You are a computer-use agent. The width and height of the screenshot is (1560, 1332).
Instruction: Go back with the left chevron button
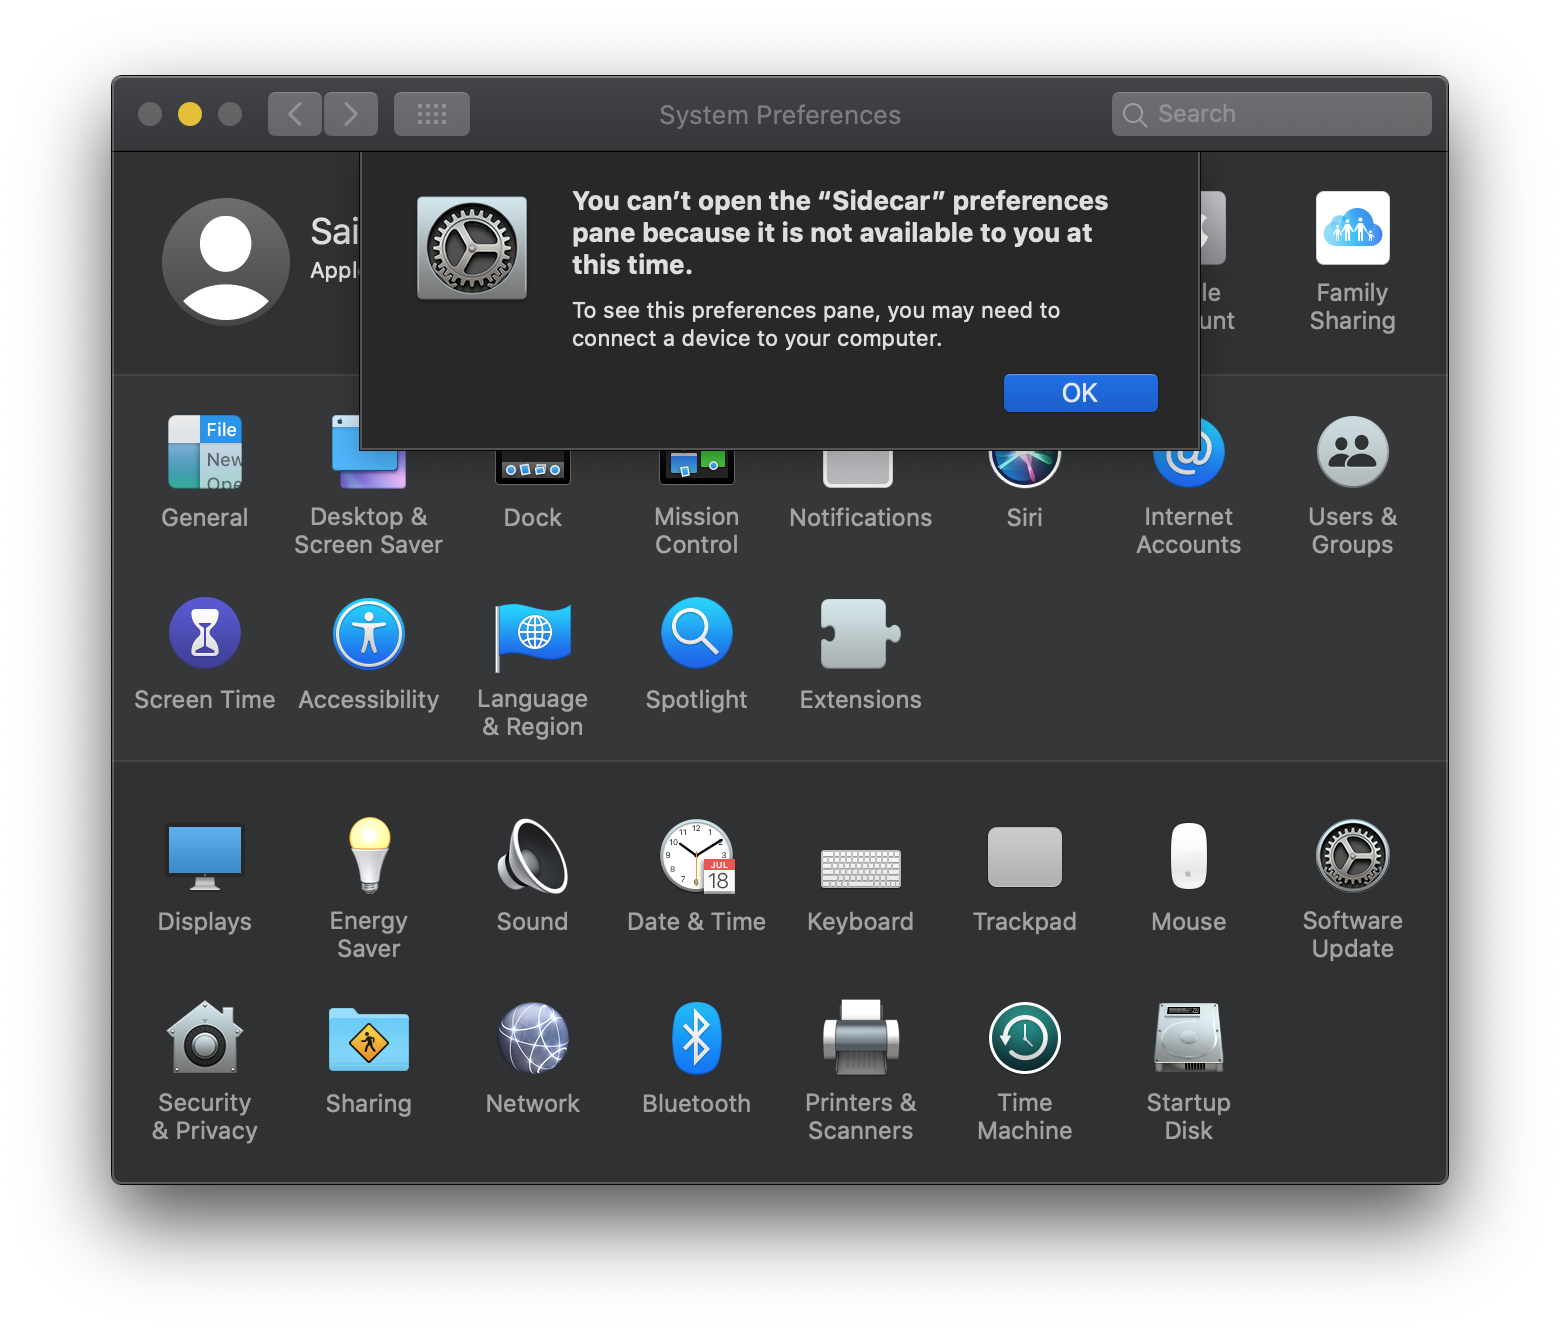click(x=295, y=114)
